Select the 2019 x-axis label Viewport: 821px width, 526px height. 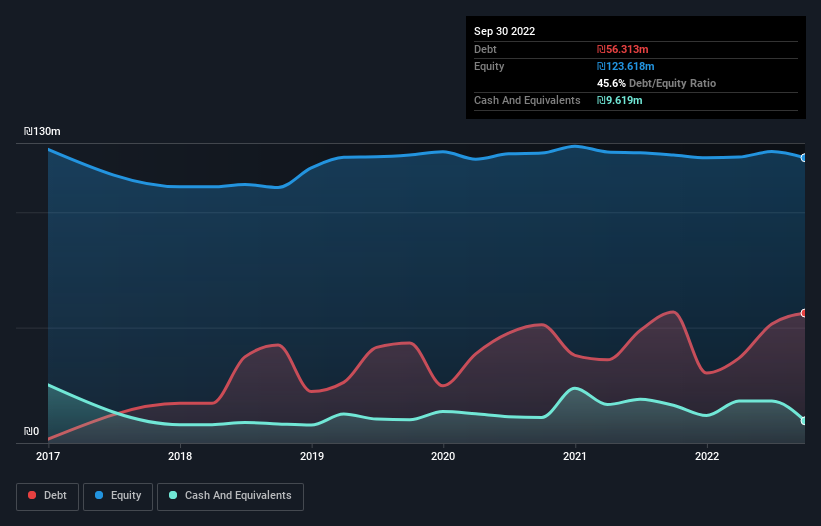pyautogui.click(x=312, y=456)
